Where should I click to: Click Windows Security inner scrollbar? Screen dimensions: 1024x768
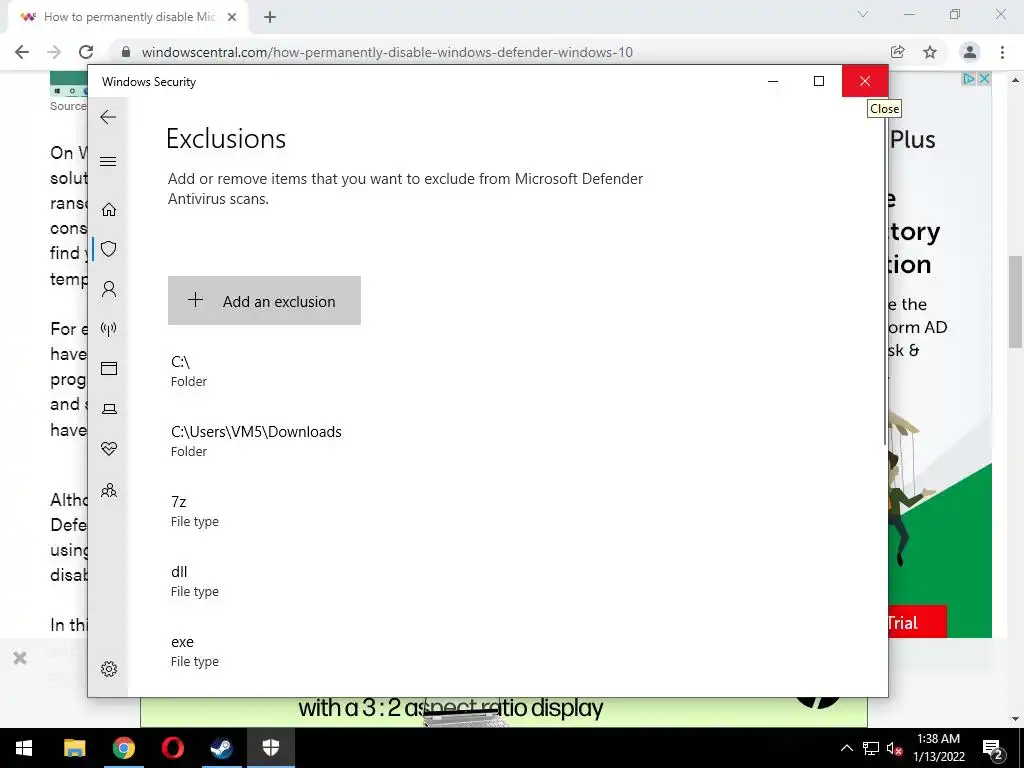[886, 282]
